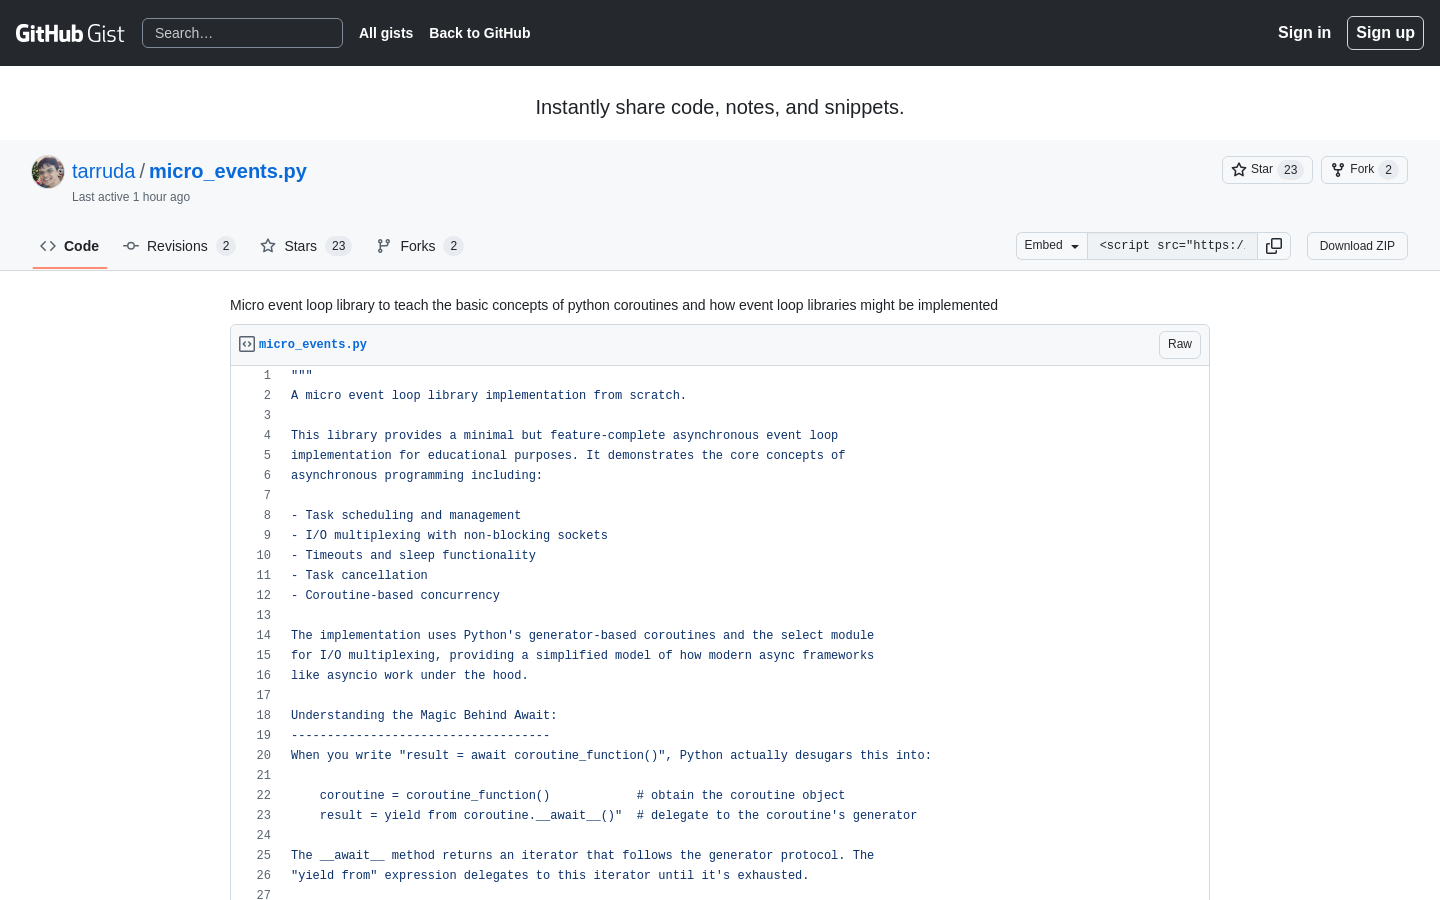Click the star icon in the Stars tab
The image size is (1440, 900).
point(268,246)
